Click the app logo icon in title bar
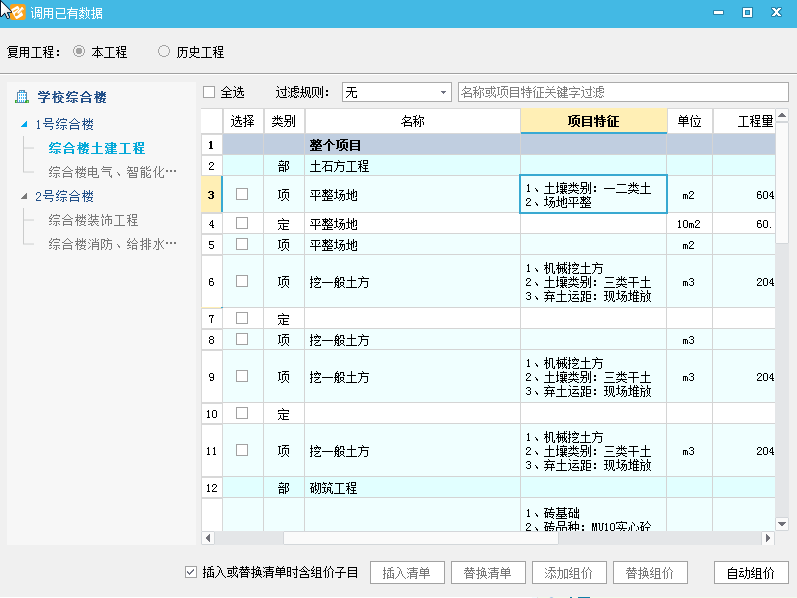The image size is (797, 598). tap(17, 12)
